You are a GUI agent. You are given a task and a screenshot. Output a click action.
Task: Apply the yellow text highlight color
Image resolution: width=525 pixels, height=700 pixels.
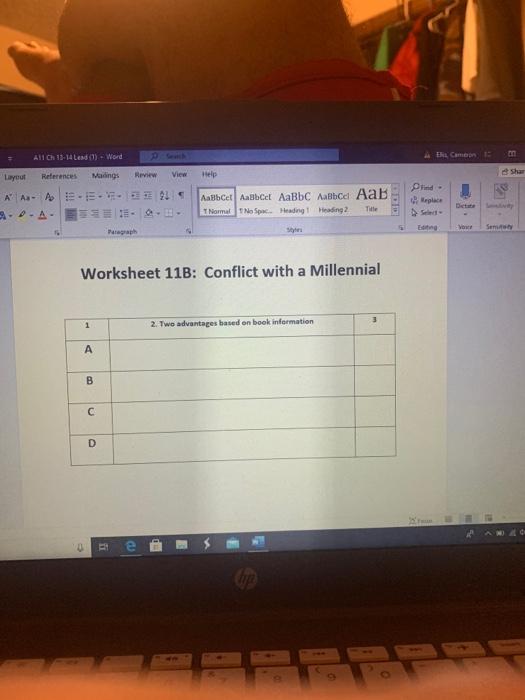[x=21, y=215]
